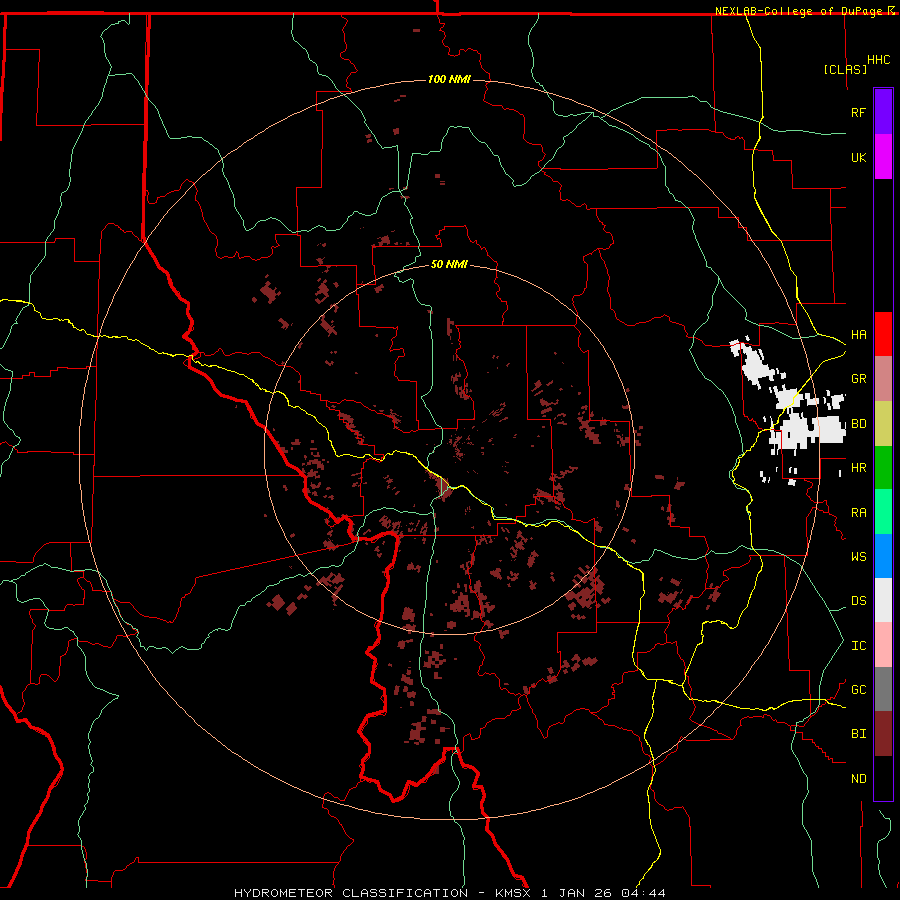Click the HR green legend swatch

tap(883, 468)
